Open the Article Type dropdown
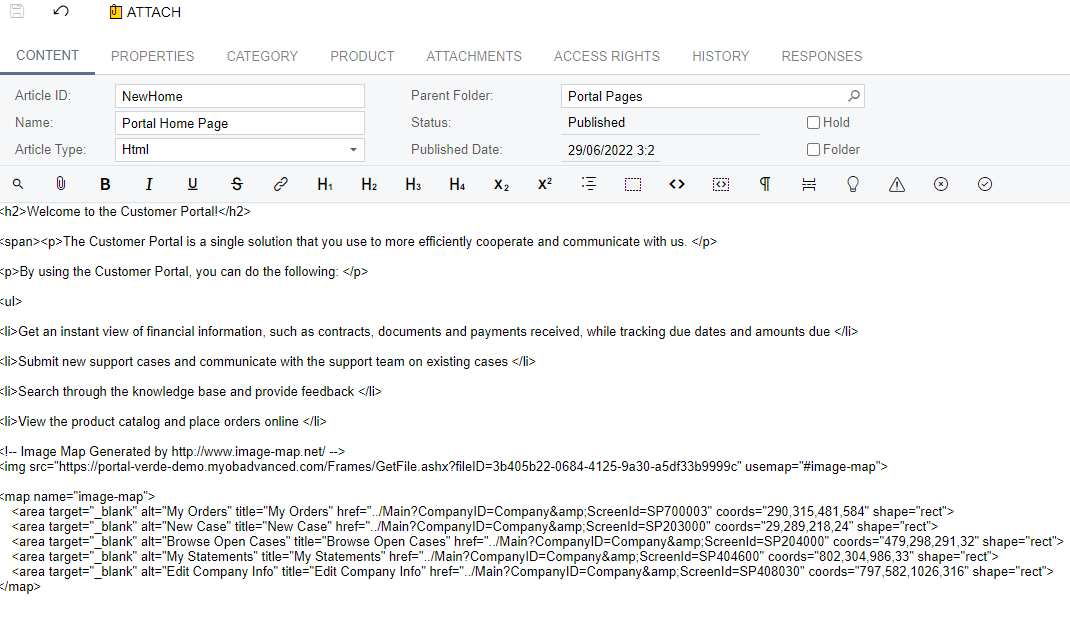This screenshot has width=1070, height=621. tap(354, 149)
